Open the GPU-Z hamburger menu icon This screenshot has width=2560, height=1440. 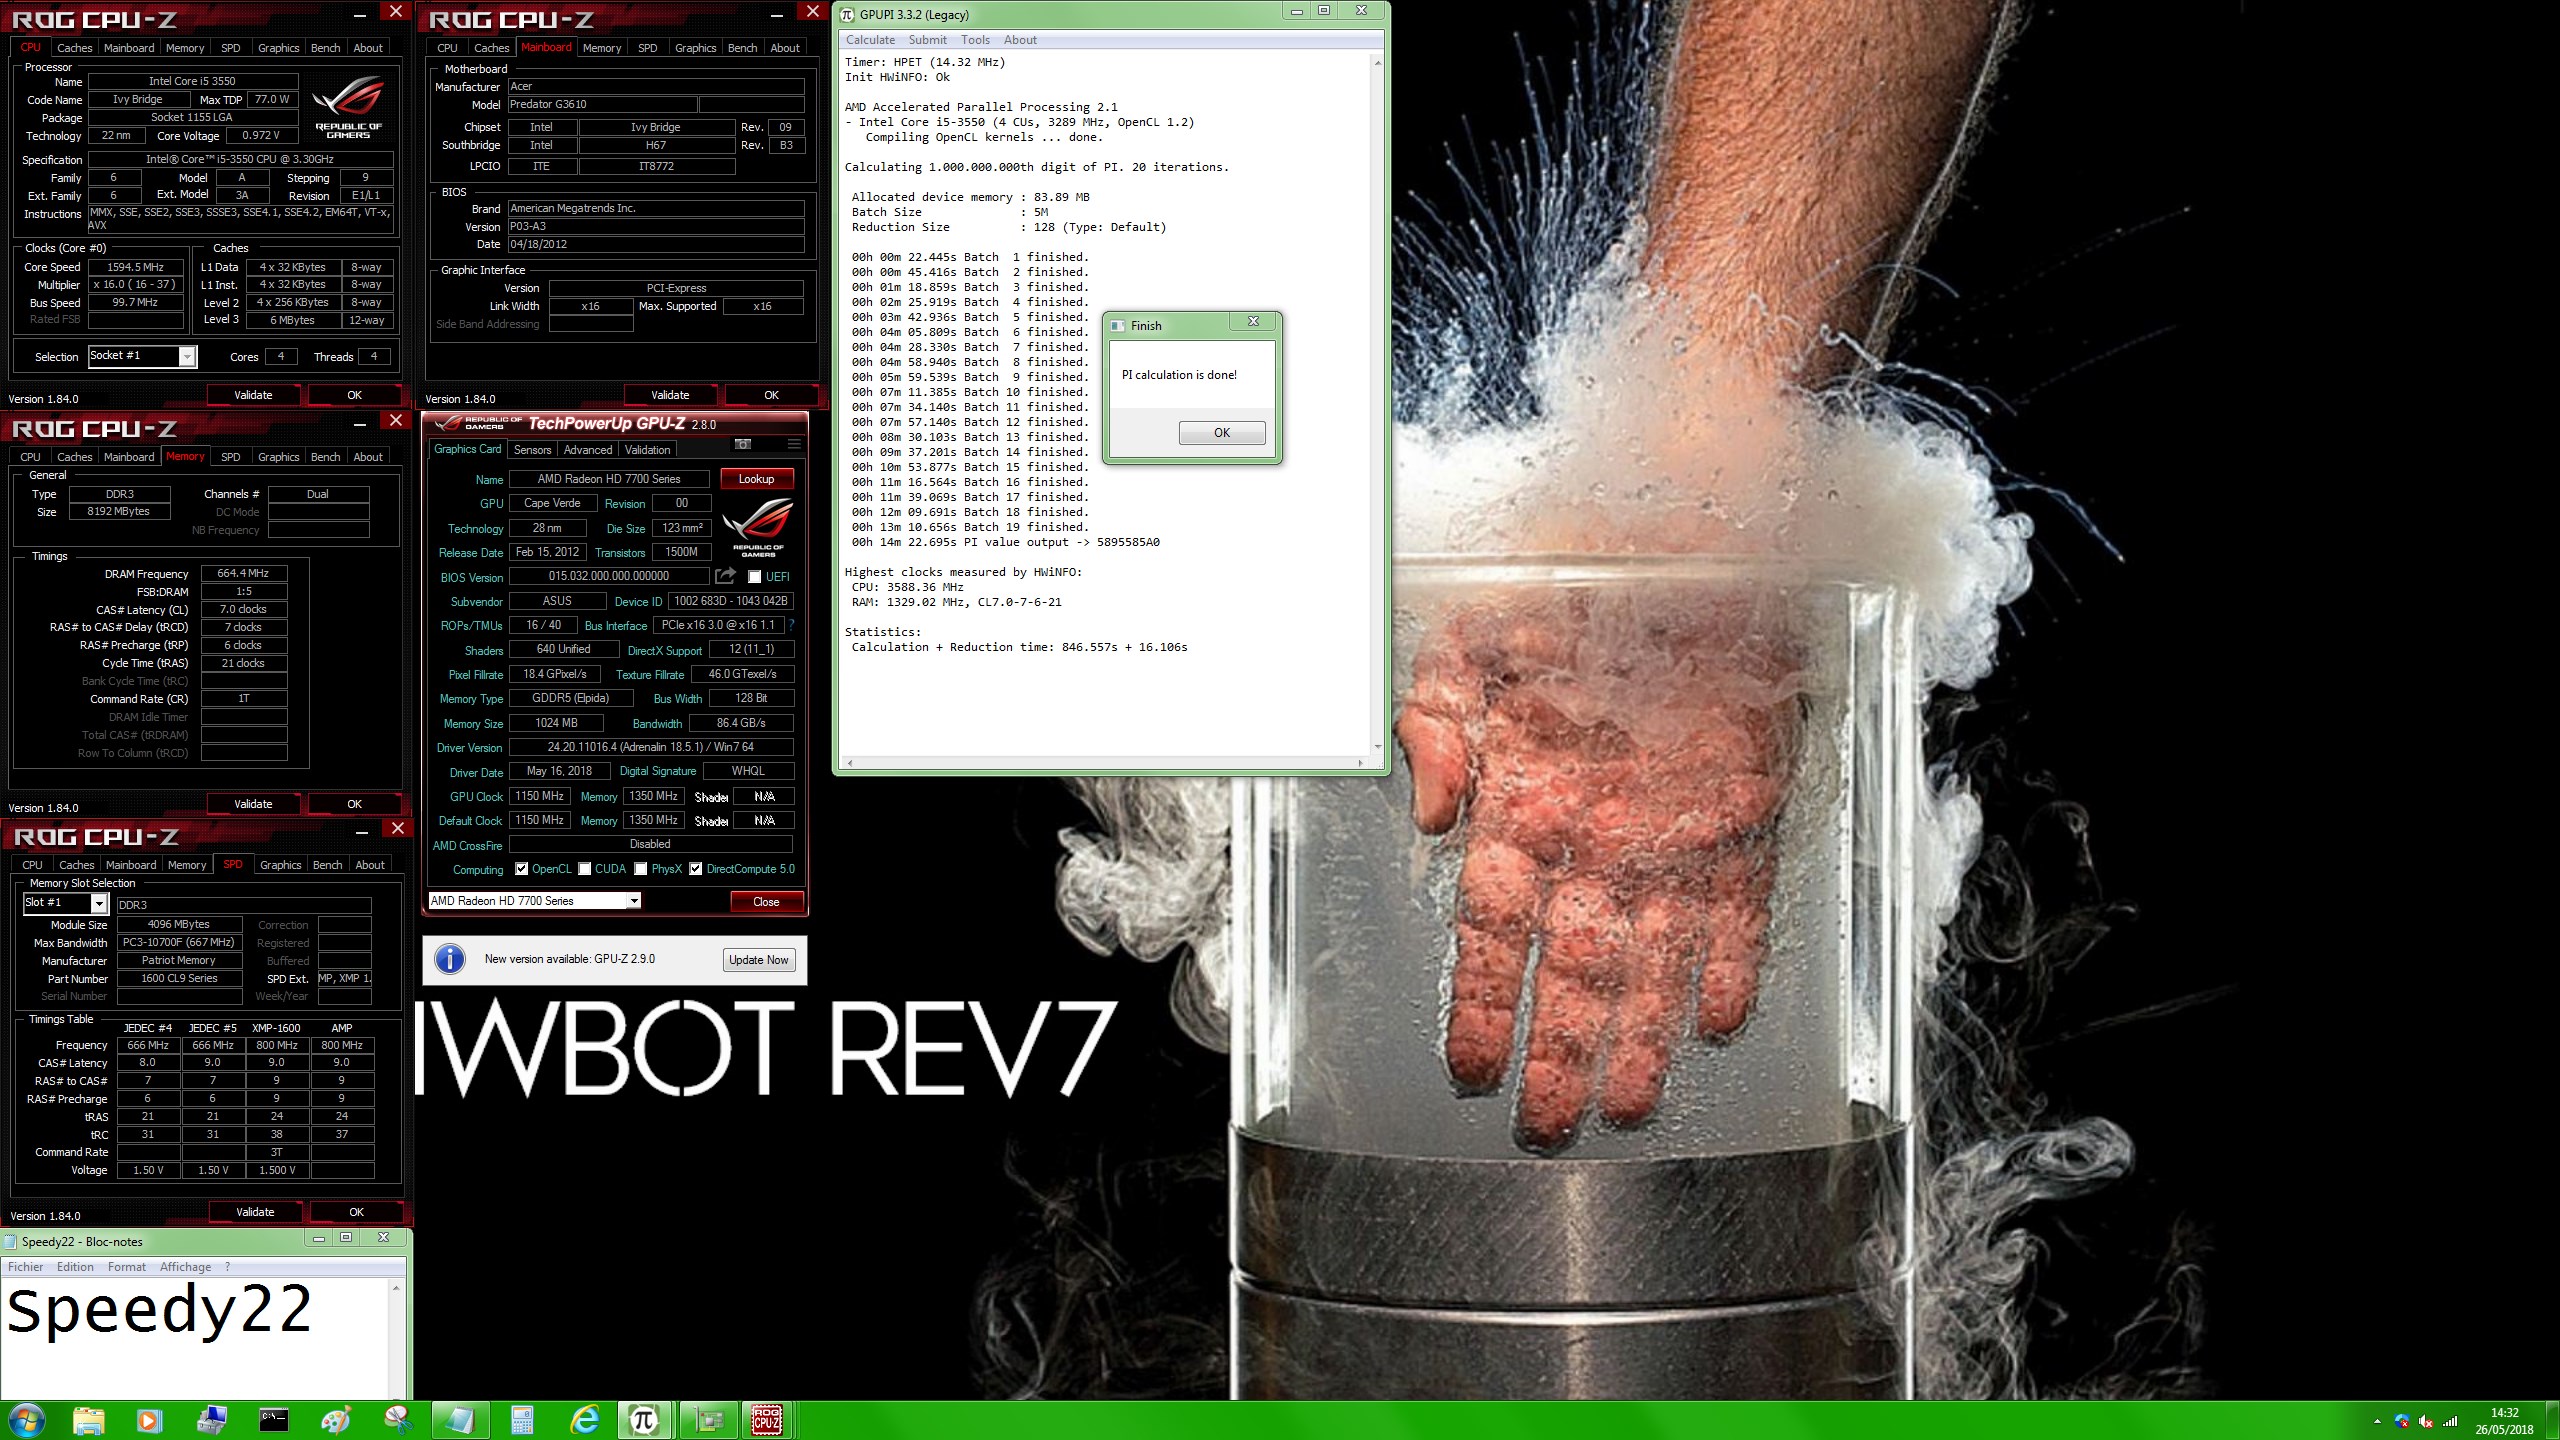click(x=794, y=444)
